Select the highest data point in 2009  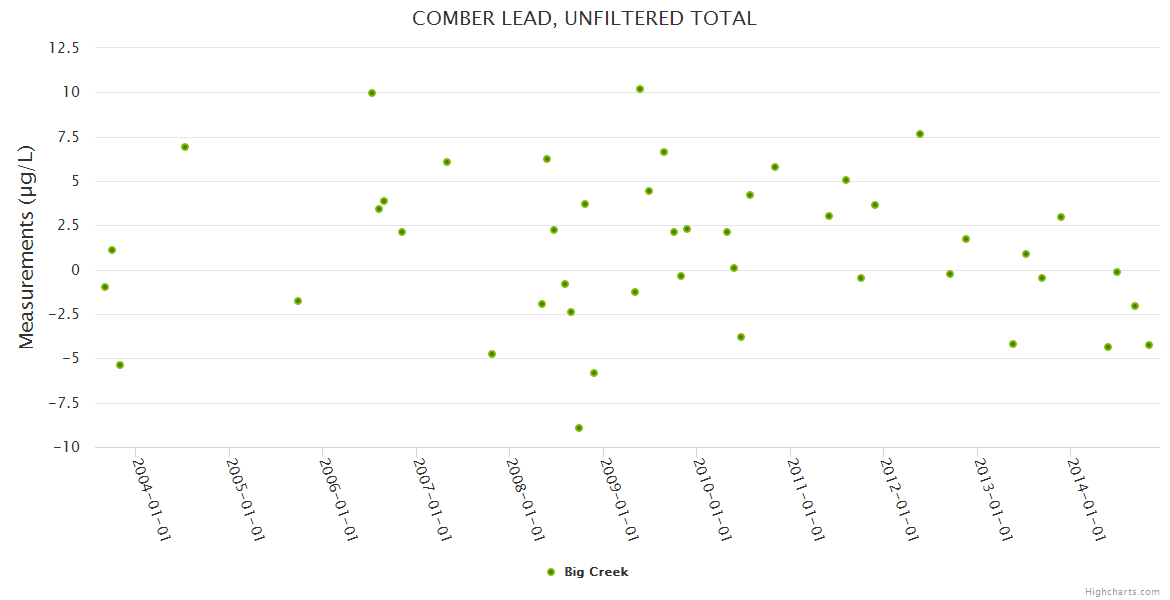click(x=640, y=89)
